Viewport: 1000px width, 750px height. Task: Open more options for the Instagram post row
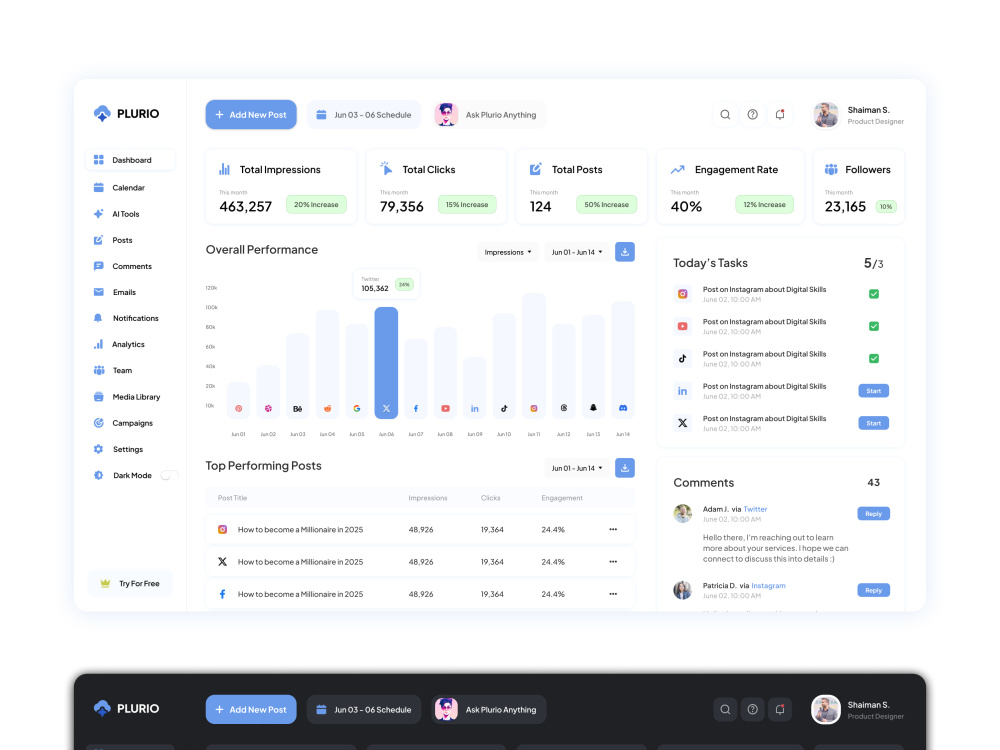tap(613, 529)
